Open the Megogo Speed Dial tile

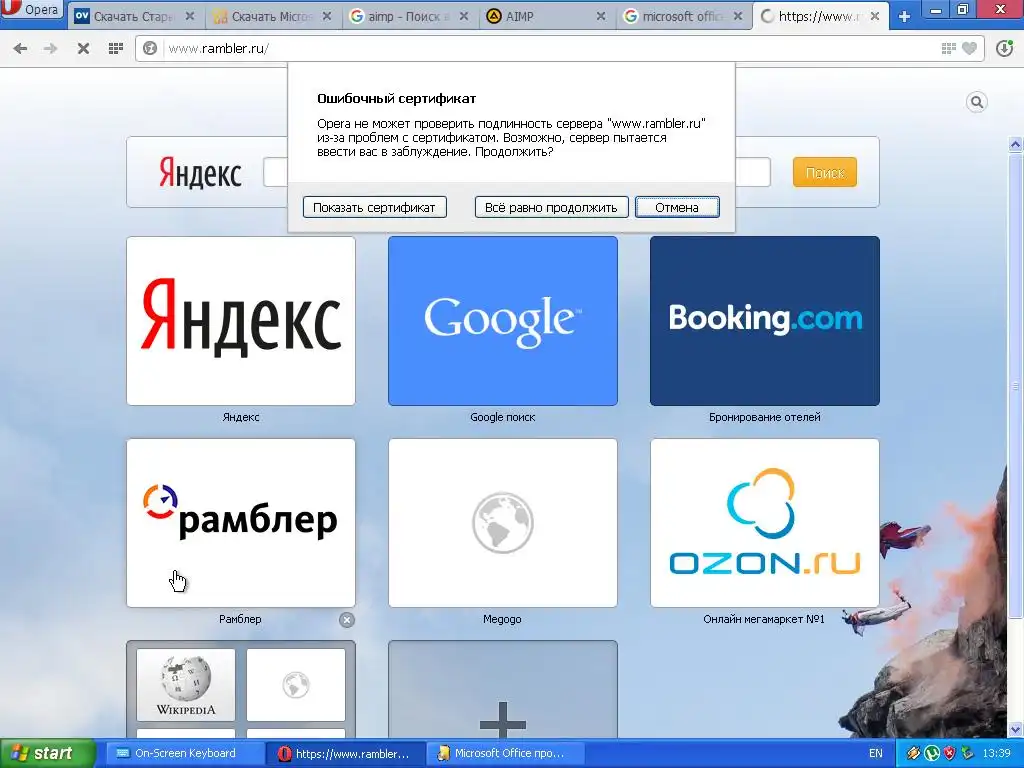coord(503,522)
